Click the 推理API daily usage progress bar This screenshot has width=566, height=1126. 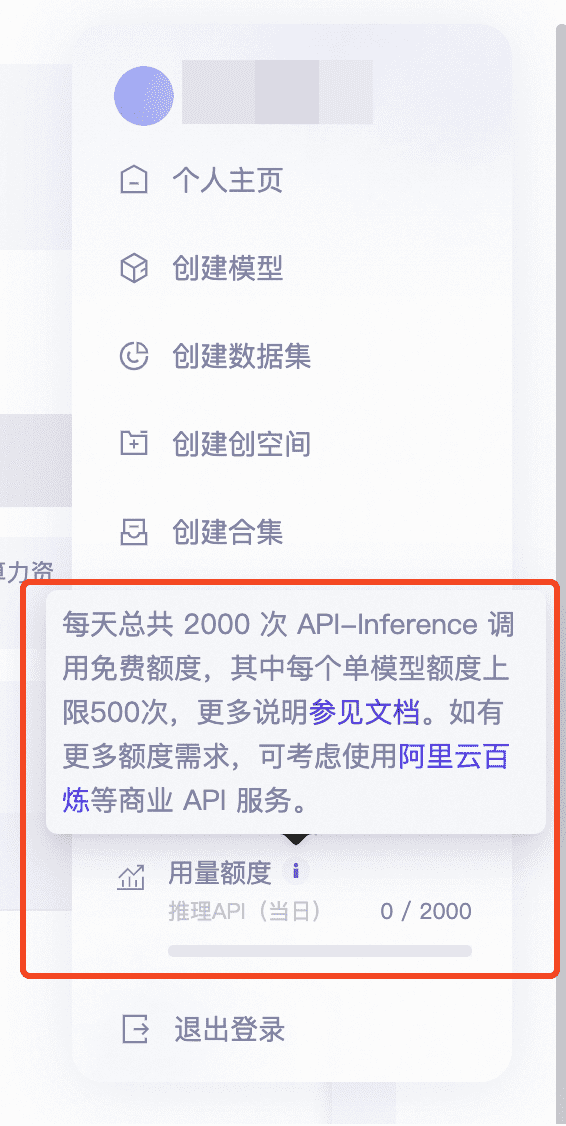click(320, 951)
